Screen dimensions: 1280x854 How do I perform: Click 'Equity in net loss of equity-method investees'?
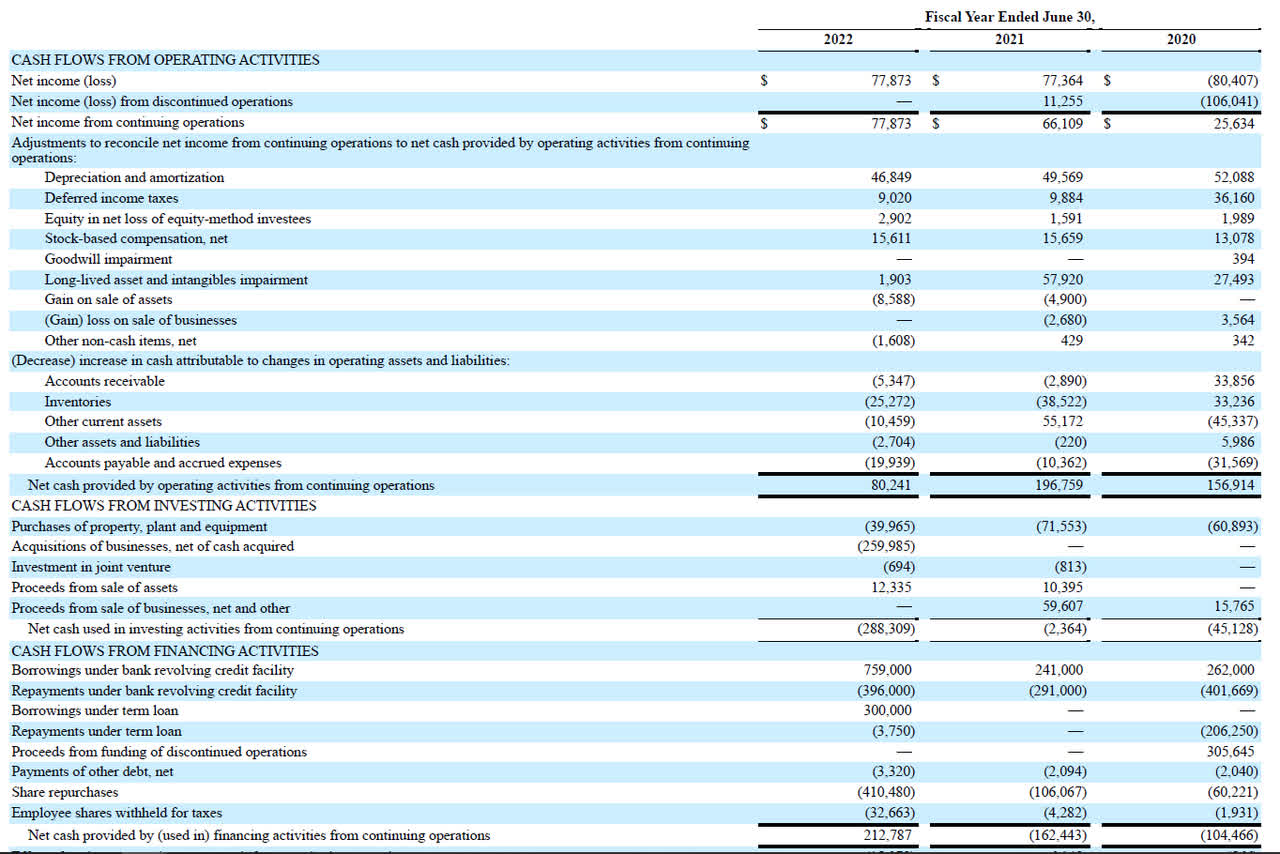point(177,218)
